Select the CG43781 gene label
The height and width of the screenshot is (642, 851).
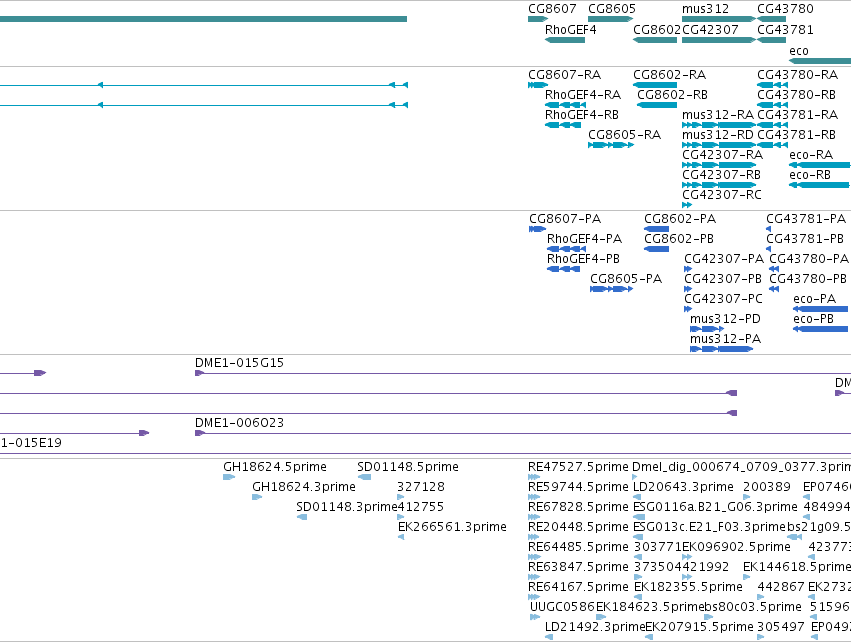click(x=785, y=30)
